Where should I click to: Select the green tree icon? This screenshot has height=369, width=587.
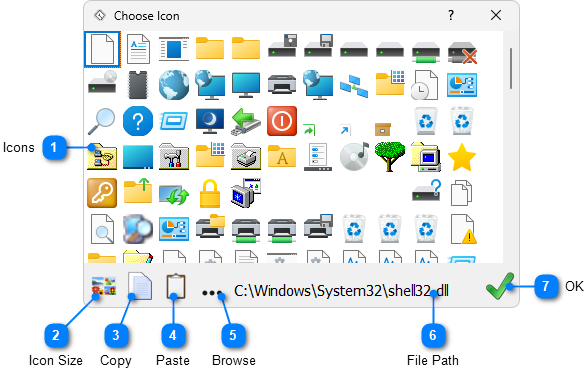390,156
